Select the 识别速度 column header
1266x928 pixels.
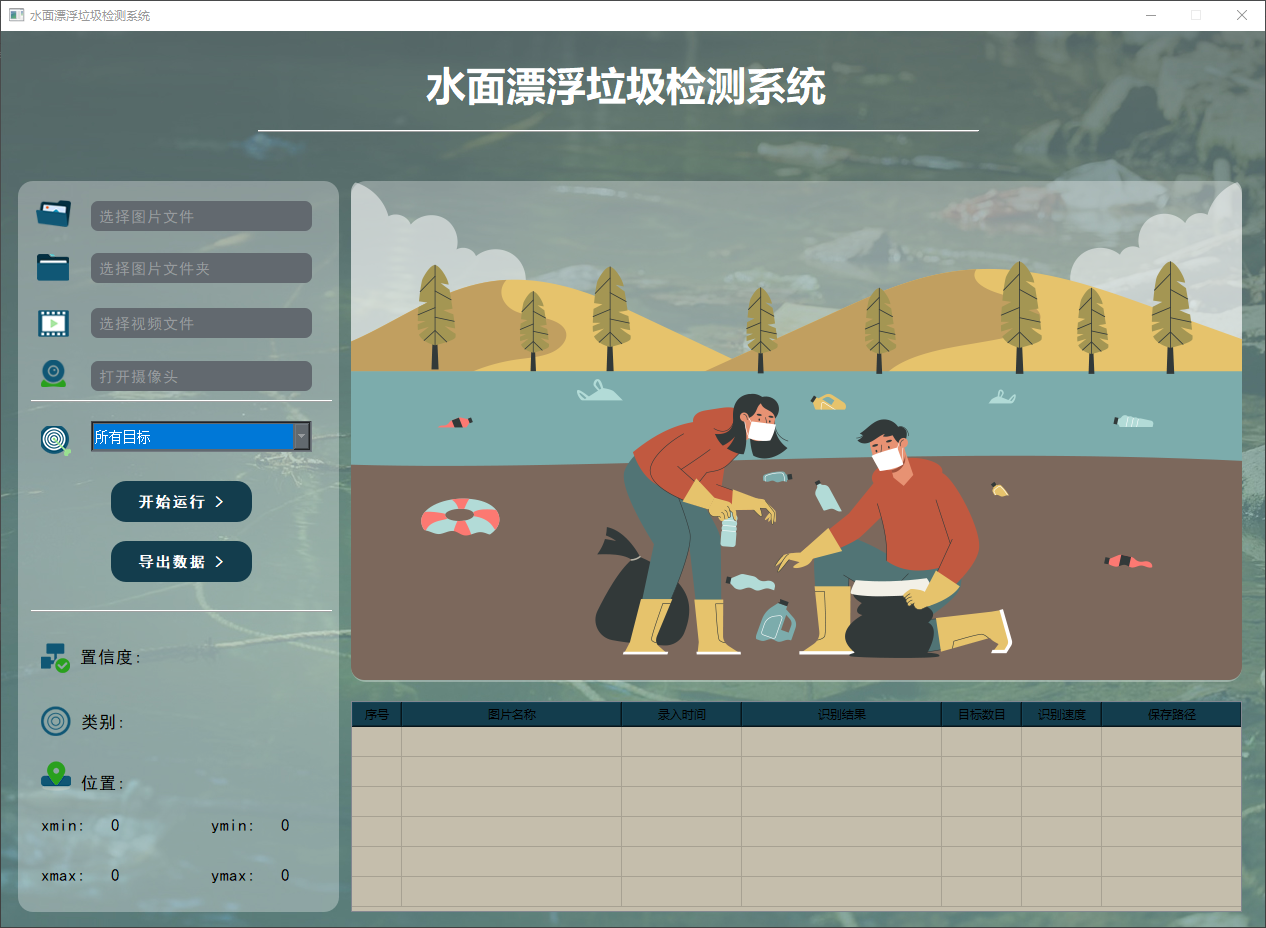(x=1062, y=714)
